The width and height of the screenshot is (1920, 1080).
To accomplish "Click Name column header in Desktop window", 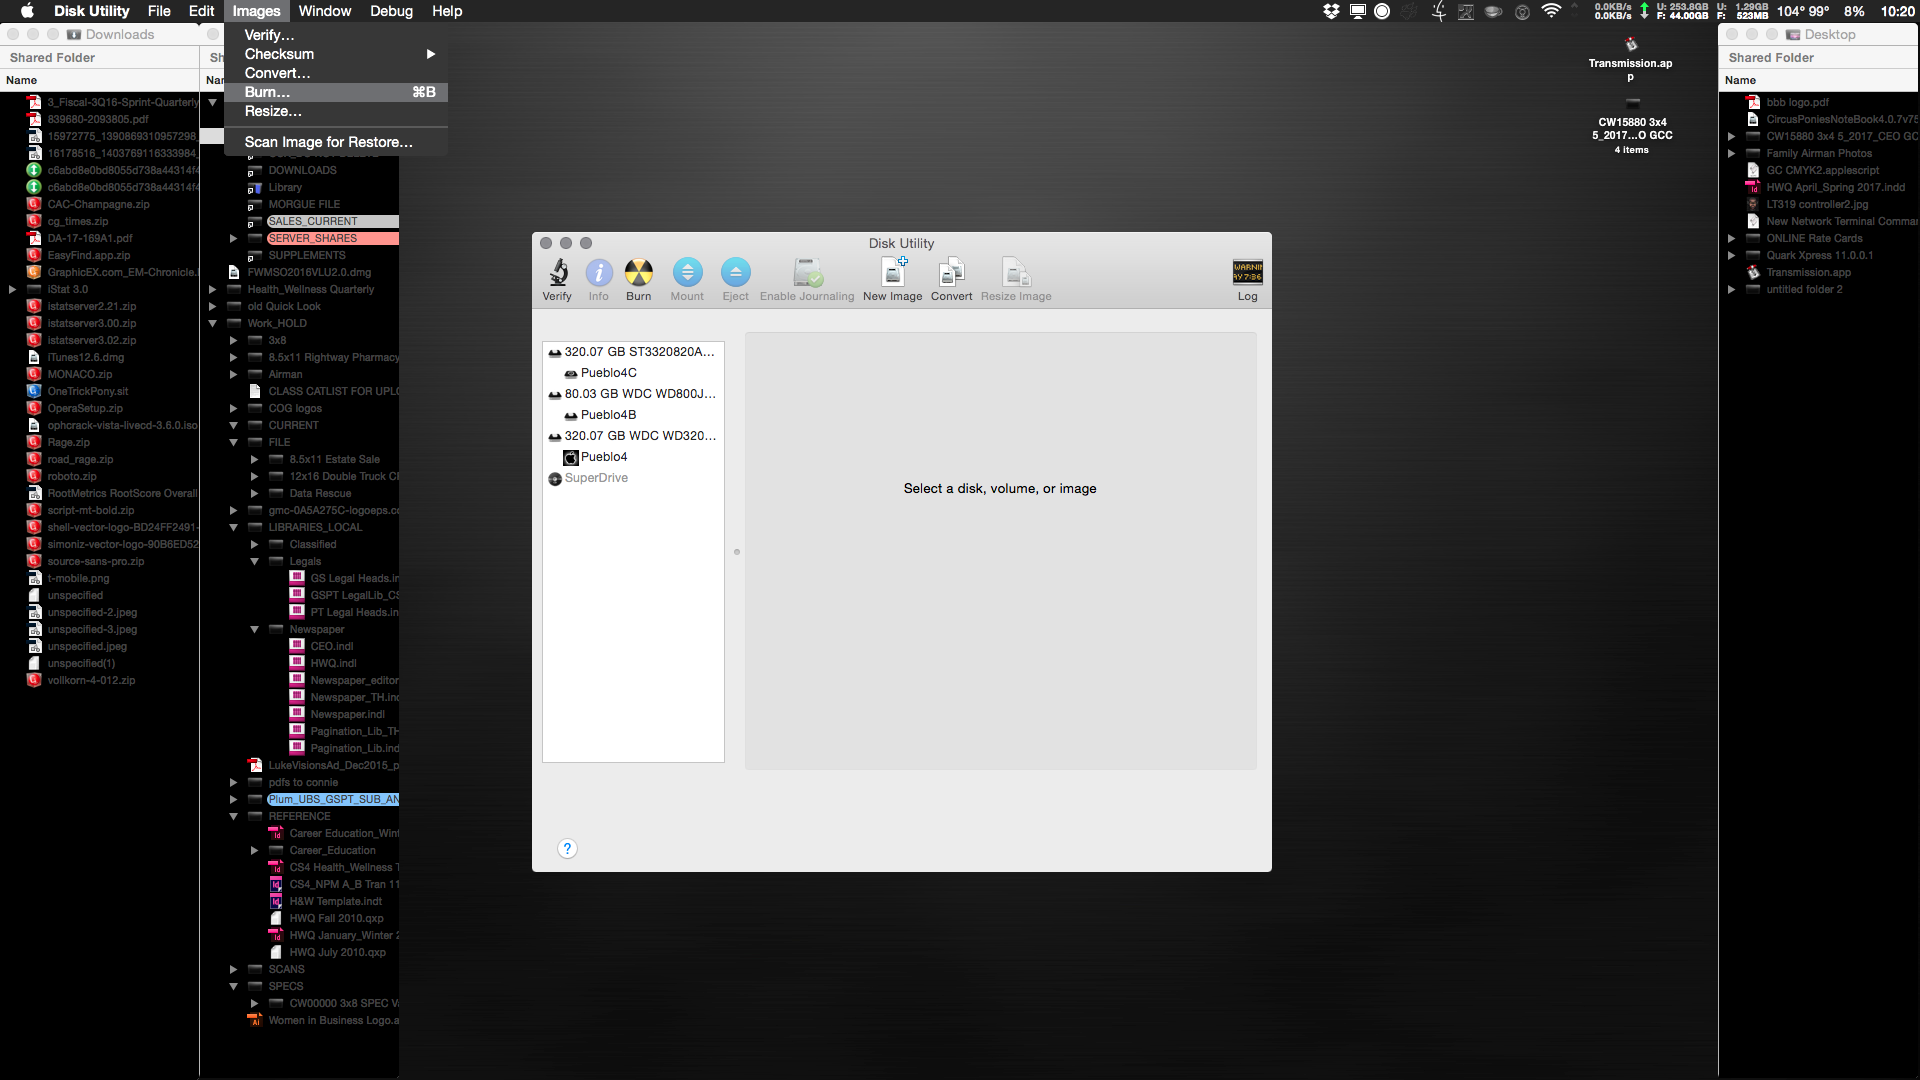I will coord(1819,80).
